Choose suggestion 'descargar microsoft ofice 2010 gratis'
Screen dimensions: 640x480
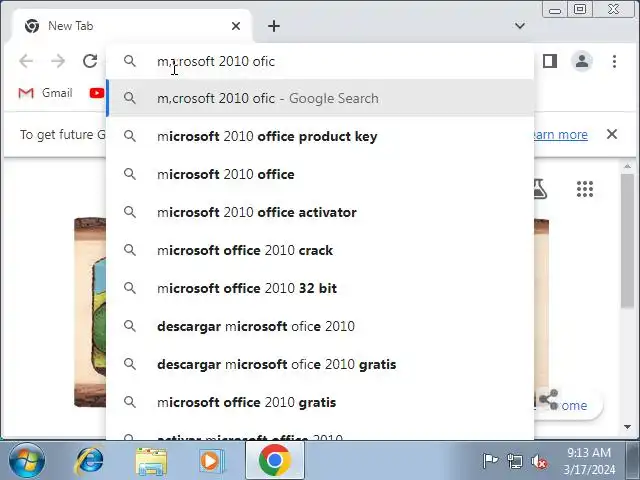320,364
